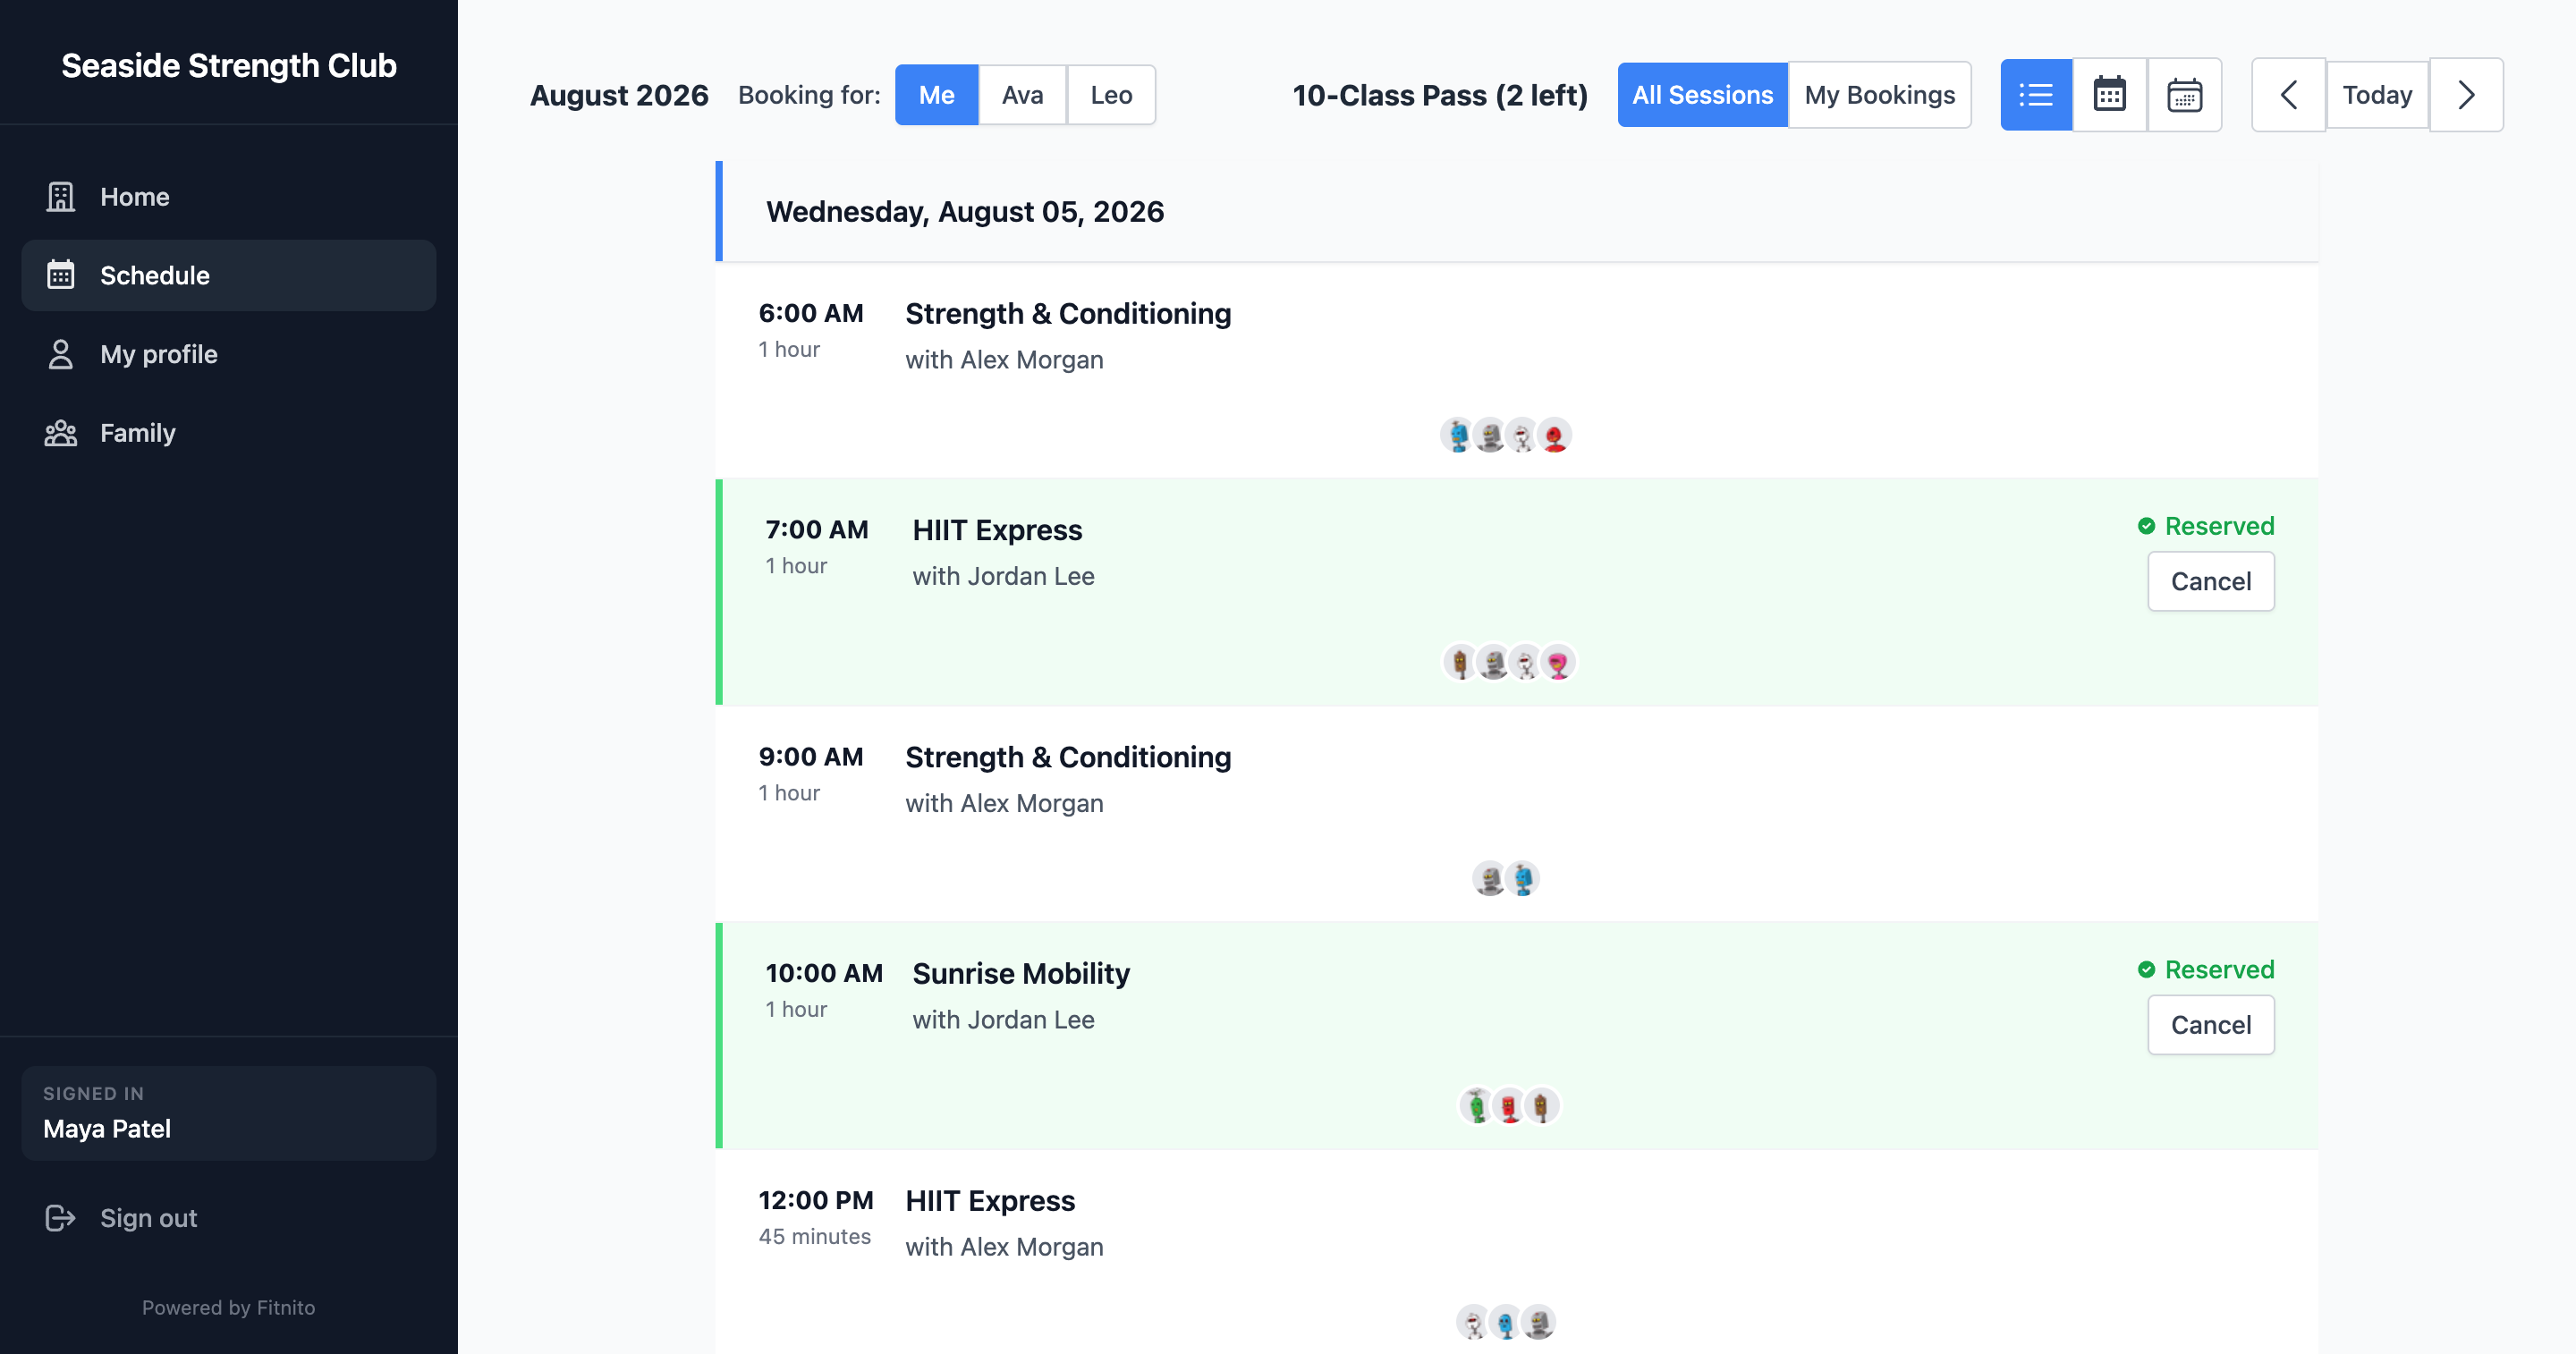Viewport: 2576px width, 1354px height.
Task: Click blue attendee avatar in 9:00 AM class
Action: (1522, 879)
